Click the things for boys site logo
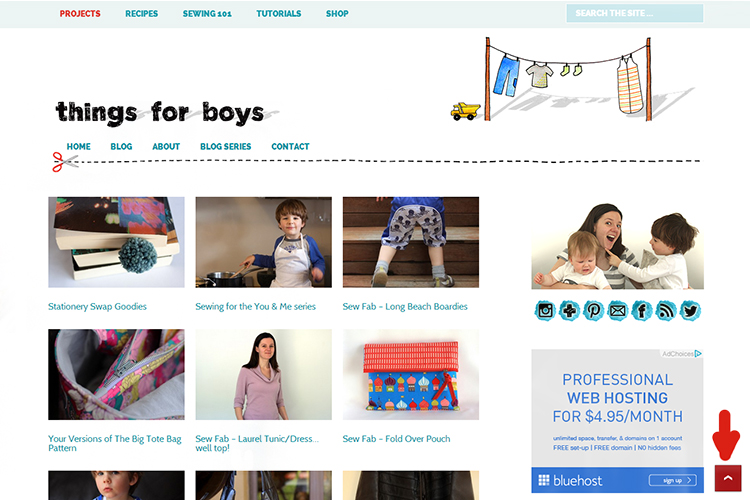The image size is (750, 500). 160,112
